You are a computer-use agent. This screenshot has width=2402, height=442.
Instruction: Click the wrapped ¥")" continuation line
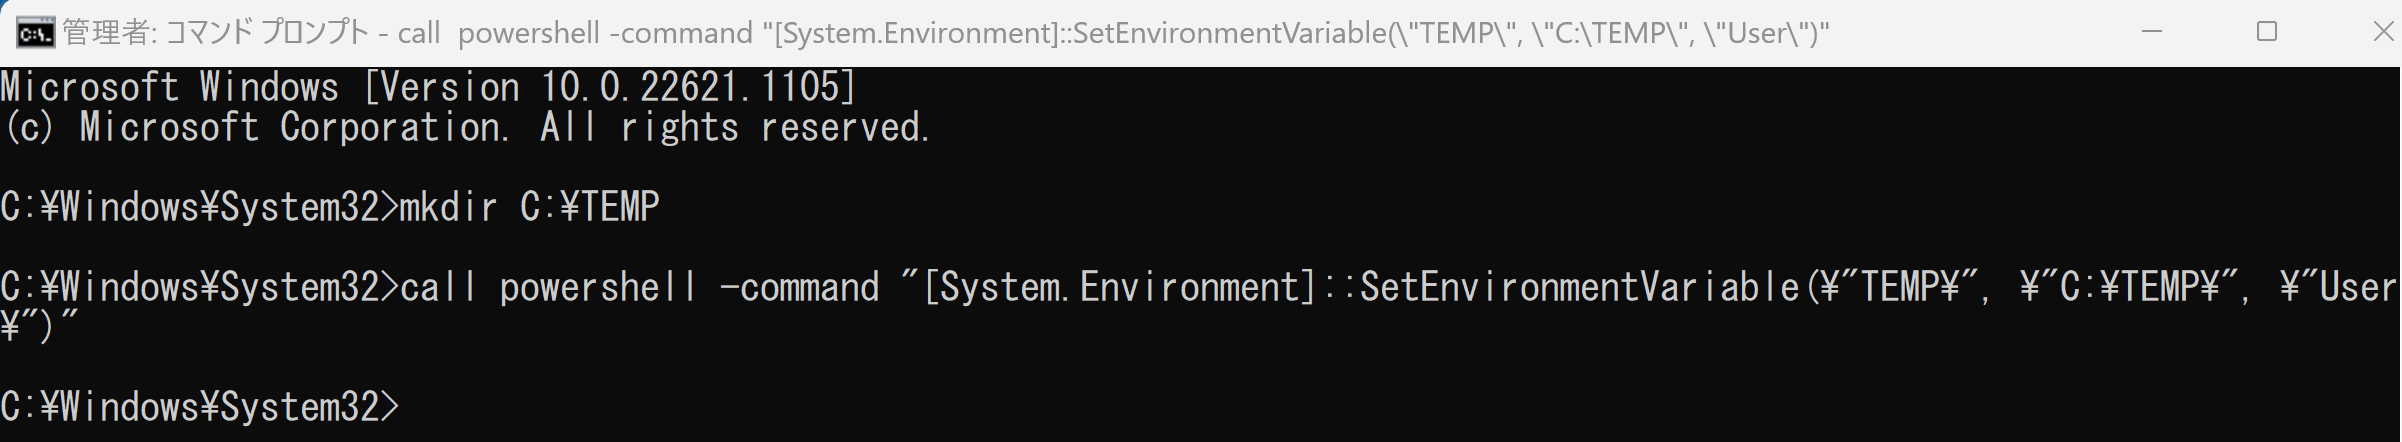[38, 327]
